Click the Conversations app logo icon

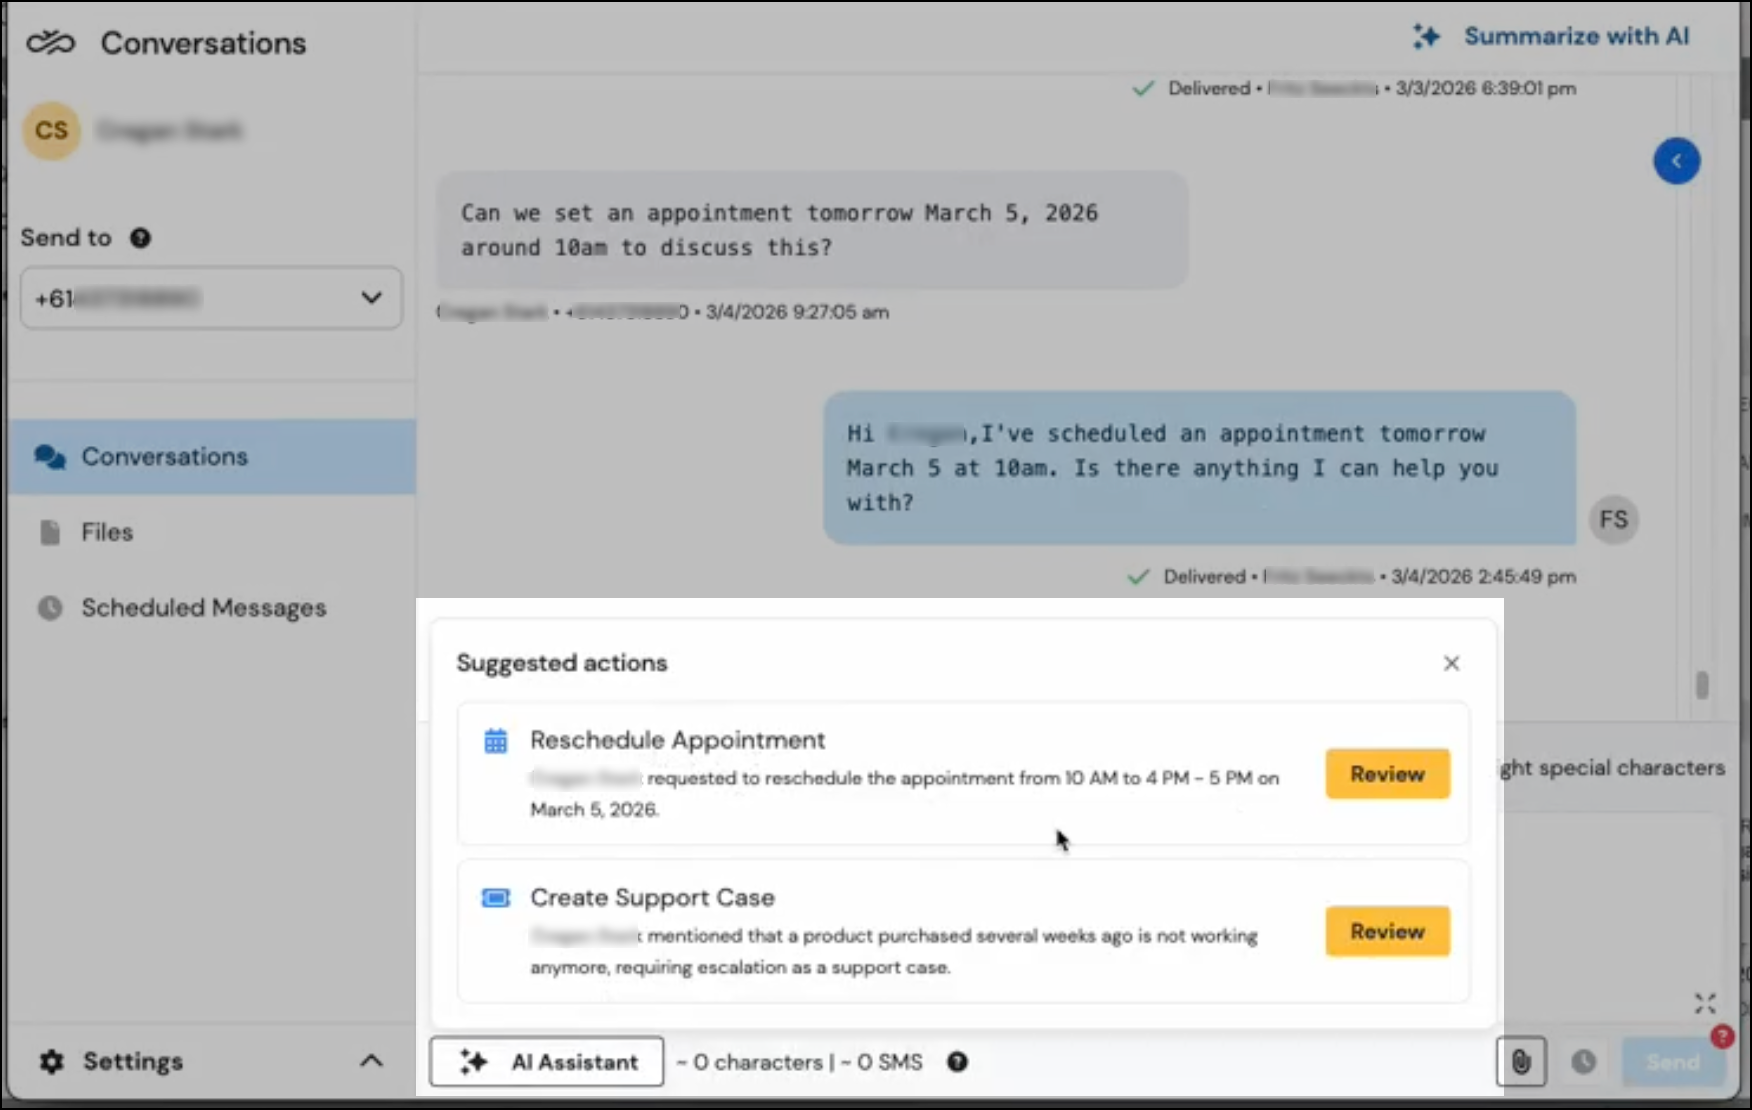click(50, 43)
